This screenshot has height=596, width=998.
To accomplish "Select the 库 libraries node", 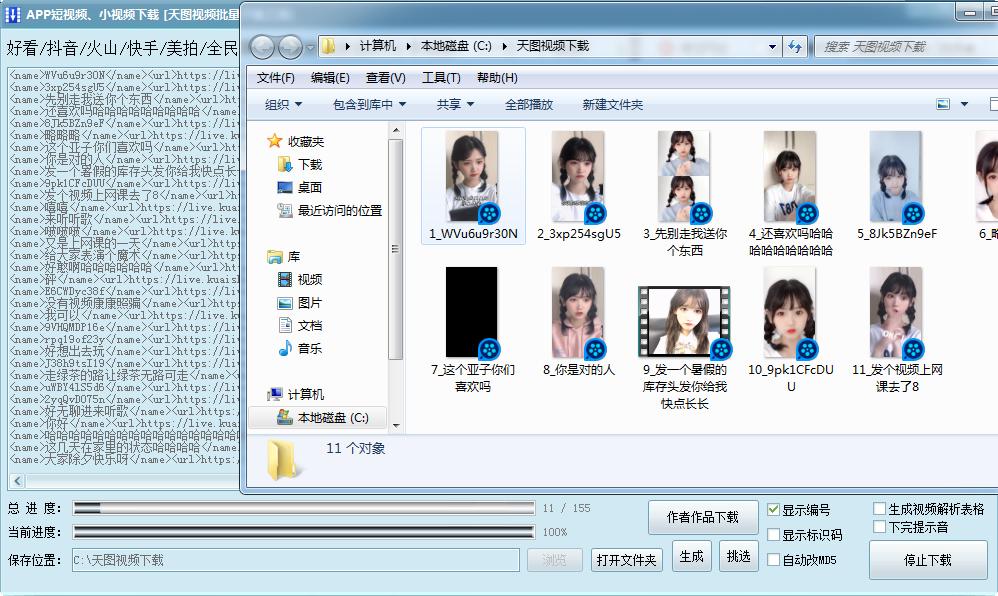I will tap(284, 257).
